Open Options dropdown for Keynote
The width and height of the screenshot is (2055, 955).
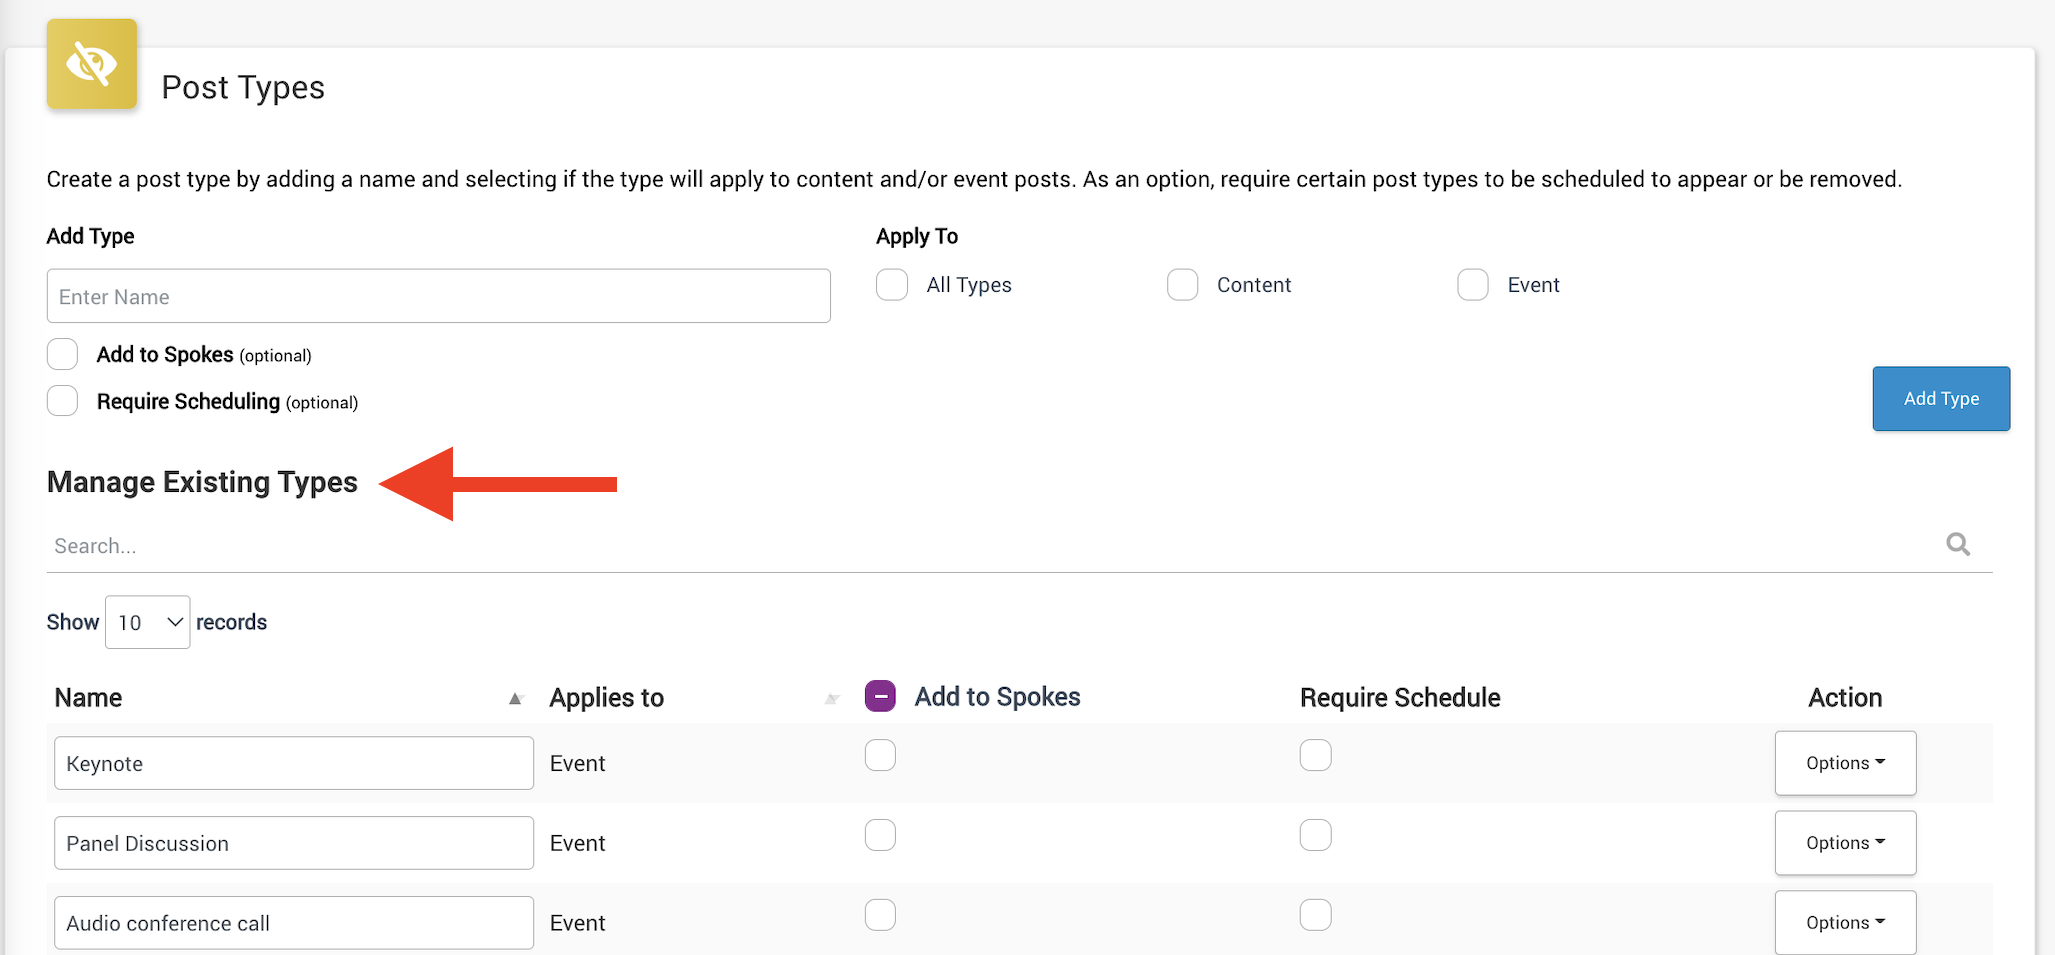click(1845, 763)
